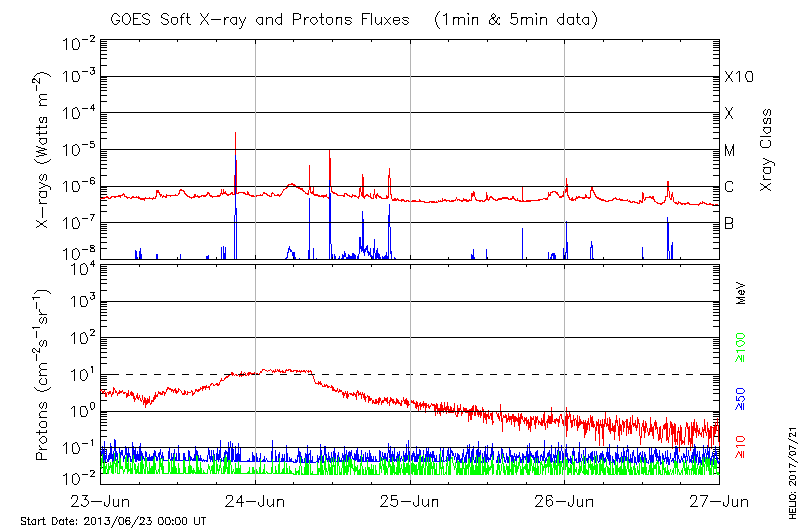Pick the blue ≥50 MeV legend label
Screen dimensions: 800x530
coord(741,396)
